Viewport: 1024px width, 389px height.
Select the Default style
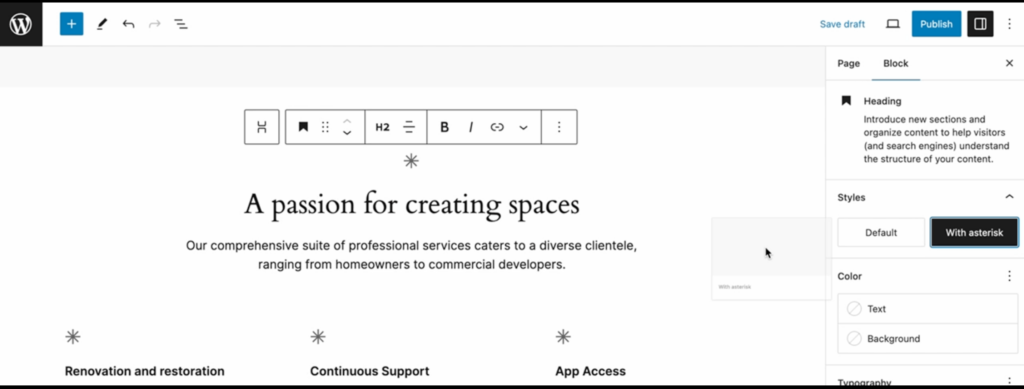point(881,232)
